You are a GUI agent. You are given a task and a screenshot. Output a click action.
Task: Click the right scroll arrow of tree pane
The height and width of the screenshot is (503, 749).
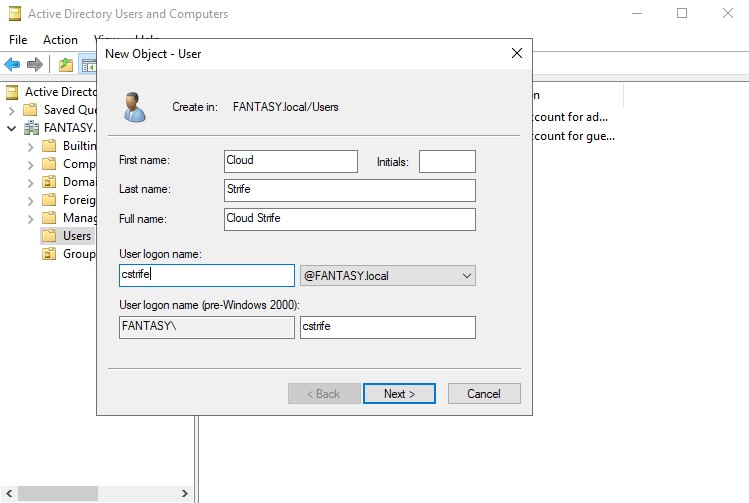[x=185, y=493]
